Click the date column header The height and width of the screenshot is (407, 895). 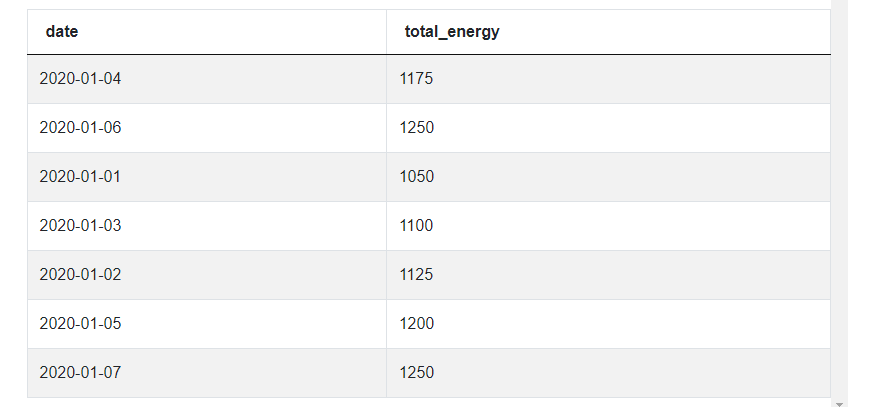point(207,32)
